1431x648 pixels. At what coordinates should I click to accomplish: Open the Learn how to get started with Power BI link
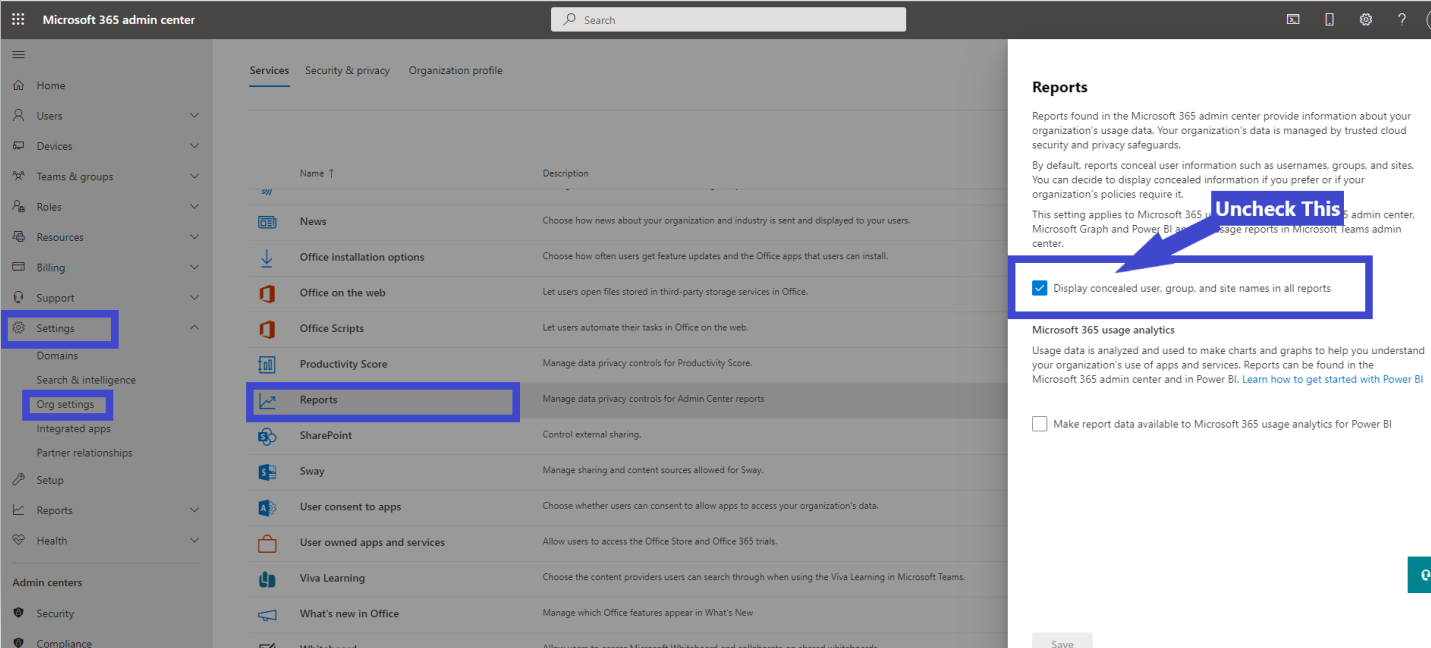point(1333,378)
